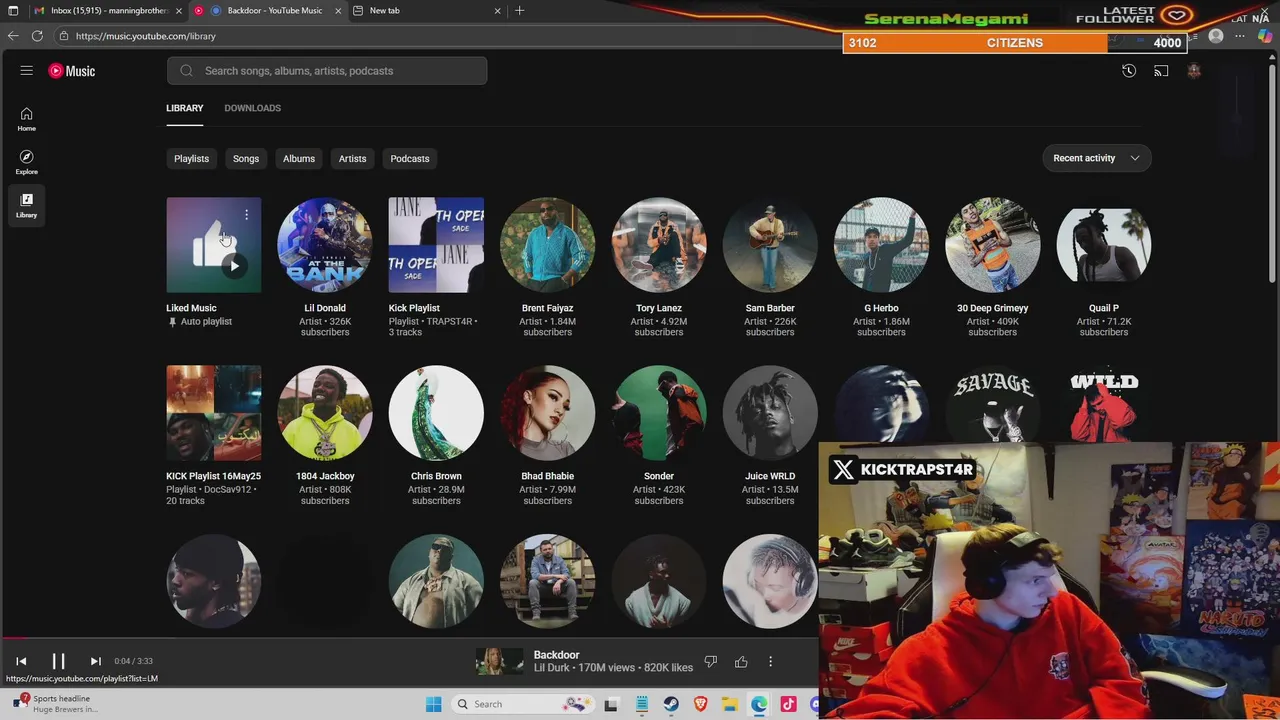Open the Liked Music title link
1280x720 pixels.
[191, 308]
